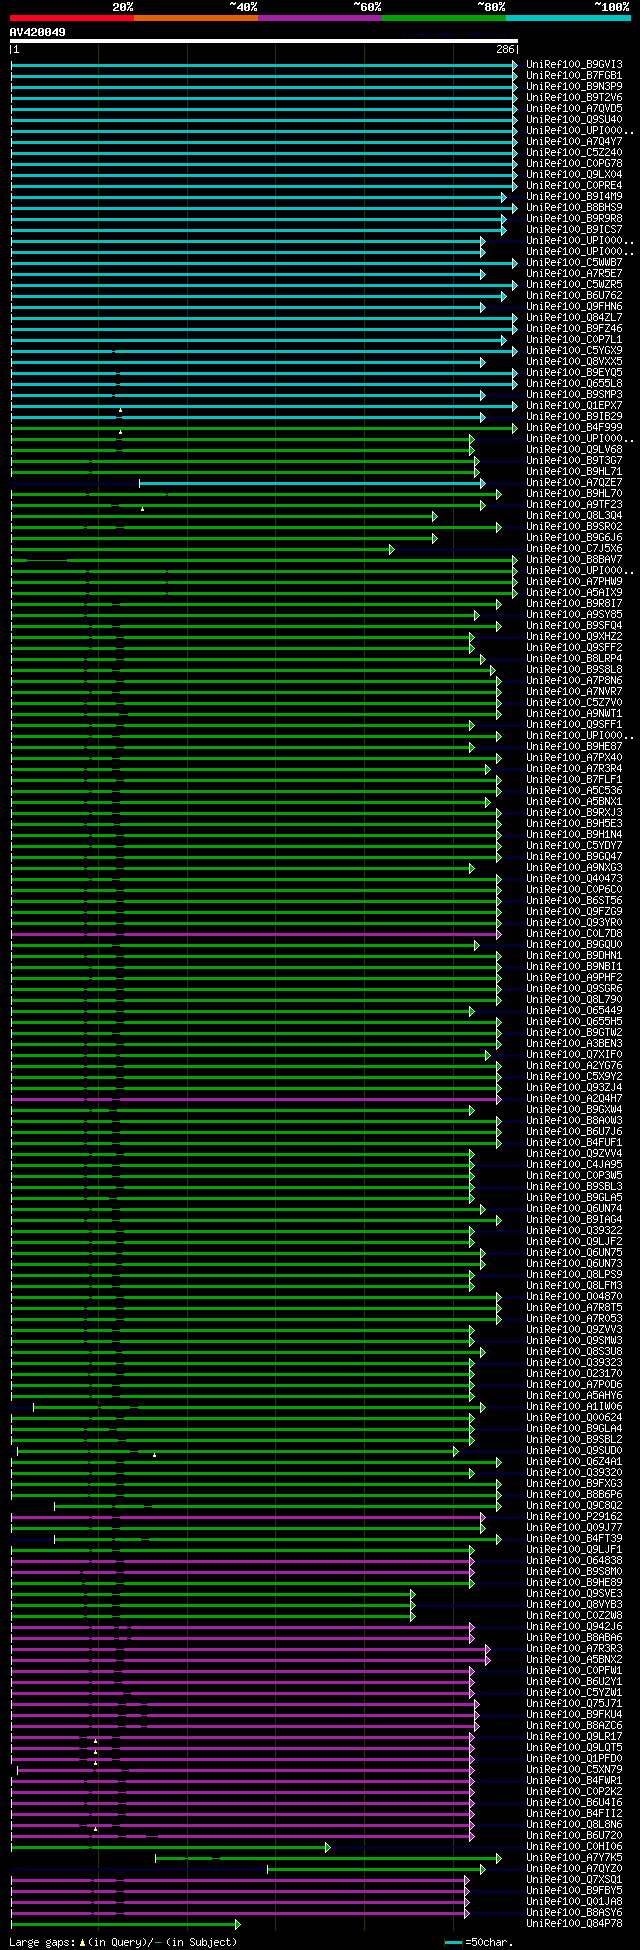Click the red 20% identity legend bar
640x1950 pixels.
71,18
